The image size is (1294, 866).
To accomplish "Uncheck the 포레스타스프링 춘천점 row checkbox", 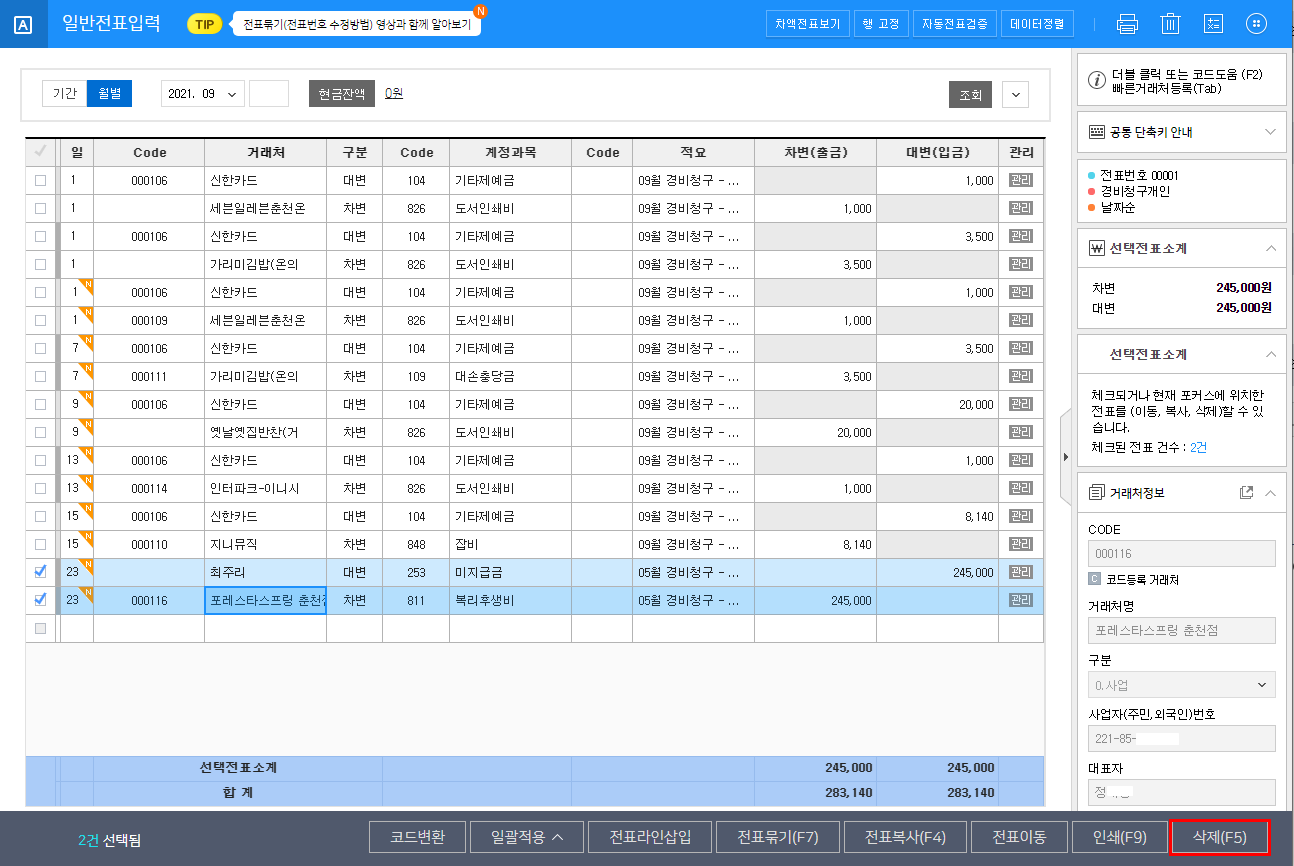I will tap(40, 600).
